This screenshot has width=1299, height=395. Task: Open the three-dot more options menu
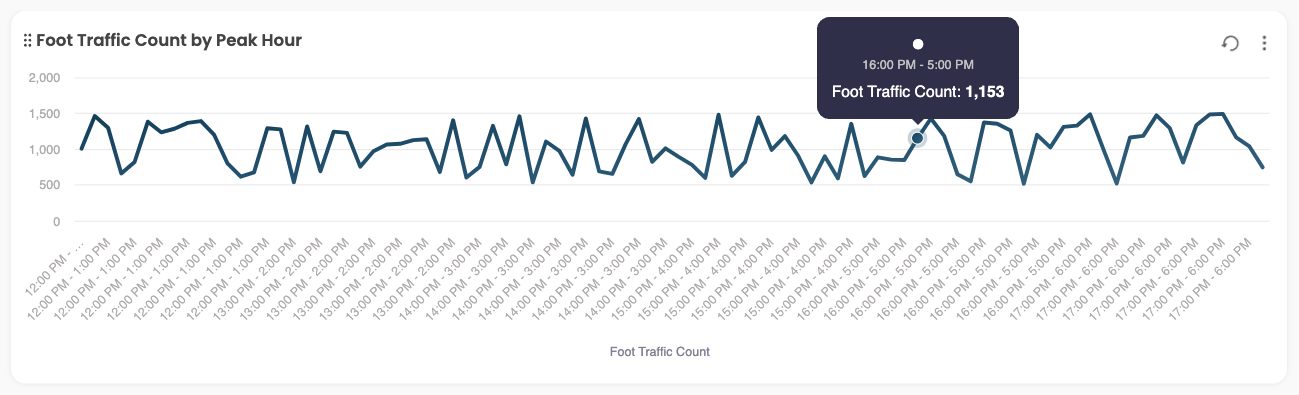(1264, 43)
